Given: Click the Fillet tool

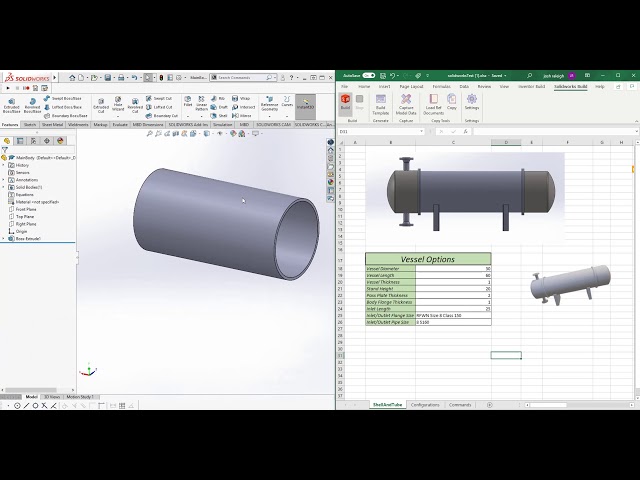Looking at the screenshot, I should point(188,102).
